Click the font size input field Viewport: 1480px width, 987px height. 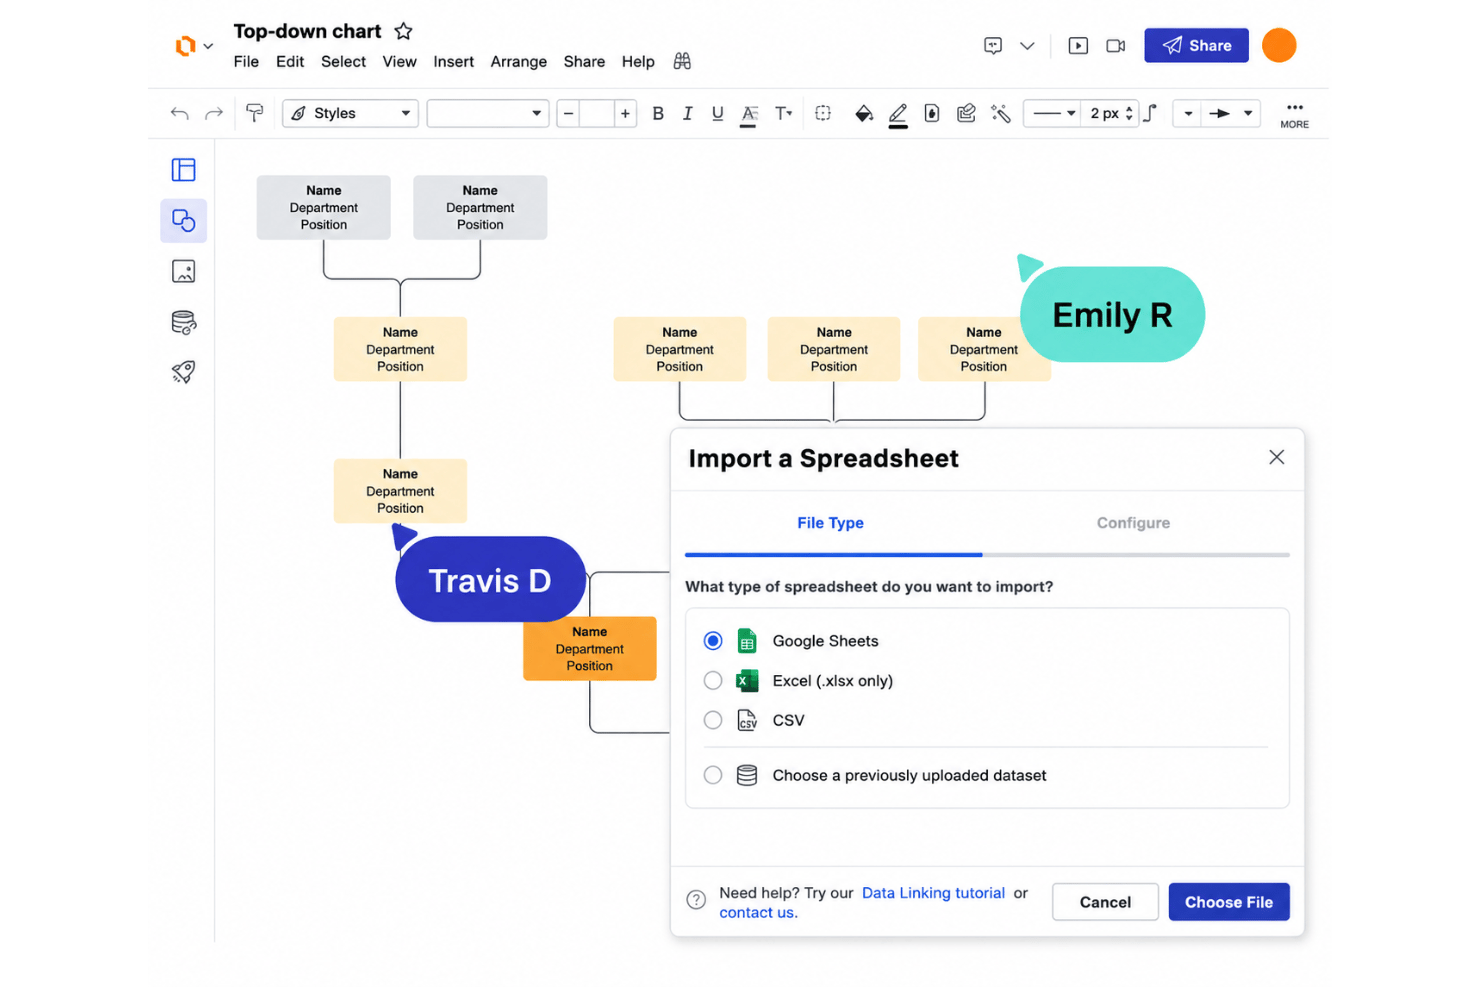coord(597,114)
